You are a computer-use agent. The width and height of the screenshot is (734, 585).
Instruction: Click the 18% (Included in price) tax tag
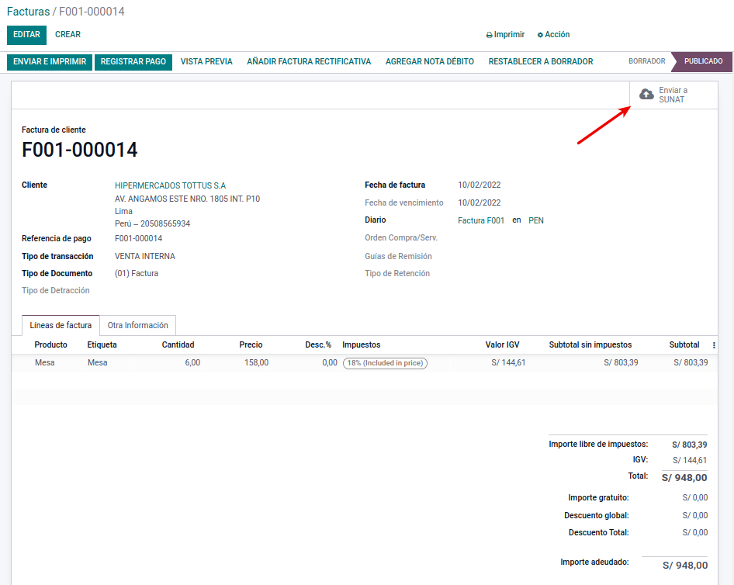[385, 363]
